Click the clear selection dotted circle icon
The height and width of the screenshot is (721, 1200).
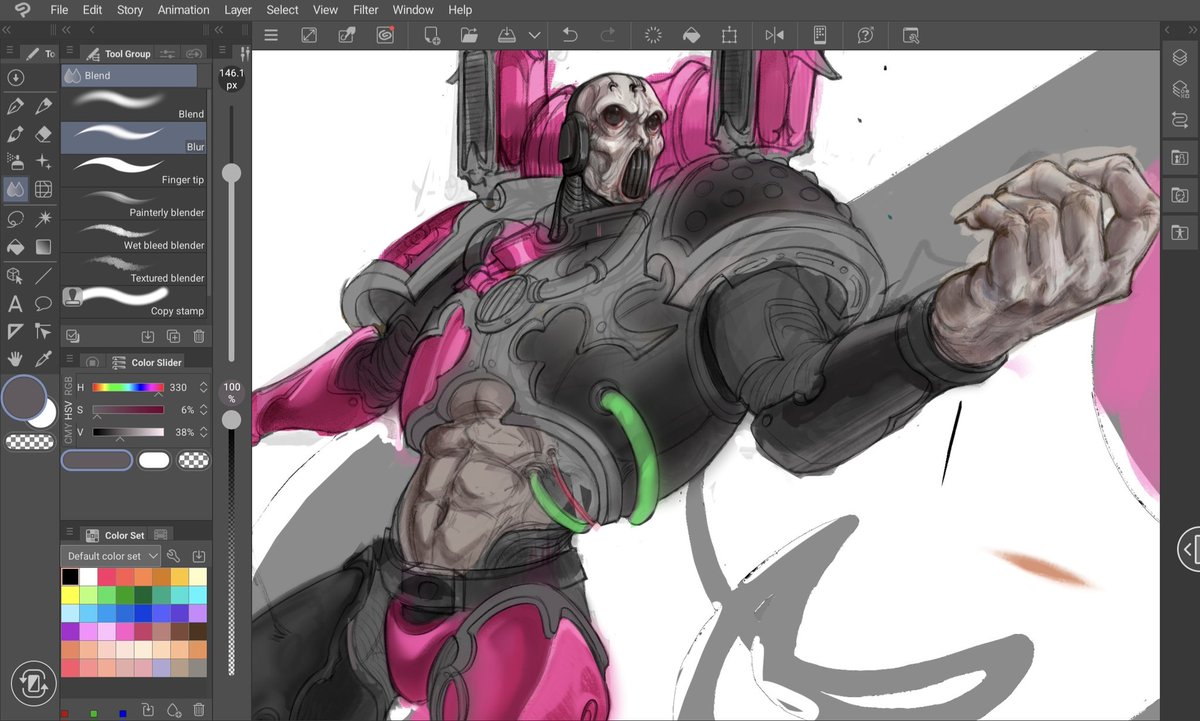point(653,35)
